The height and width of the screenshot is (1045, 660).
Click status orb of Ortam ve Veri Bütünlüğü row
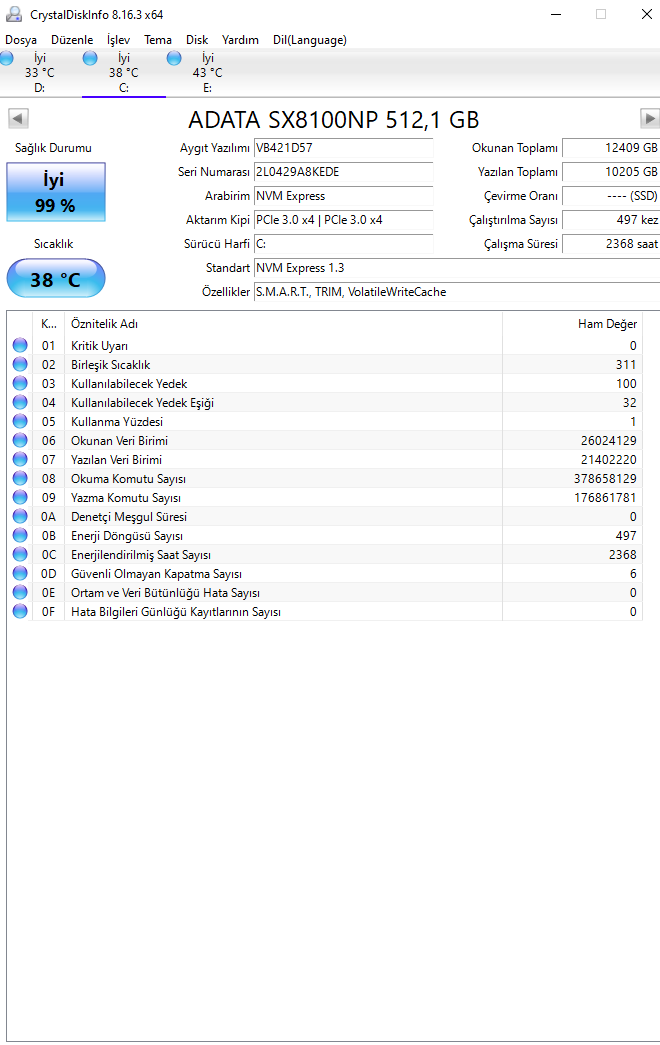coord(20,592)
